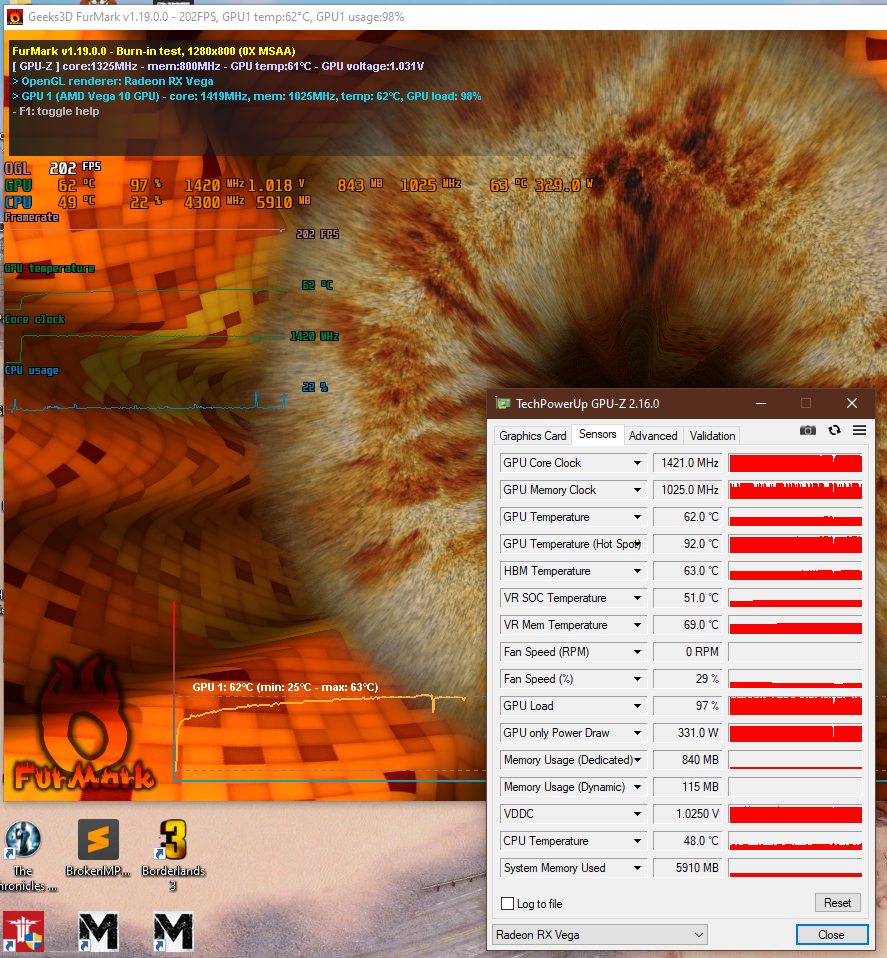Viewport: 887px width, 958px height.
Task: Click the 840 MB dedicated memory value
Action: [687, 759]
